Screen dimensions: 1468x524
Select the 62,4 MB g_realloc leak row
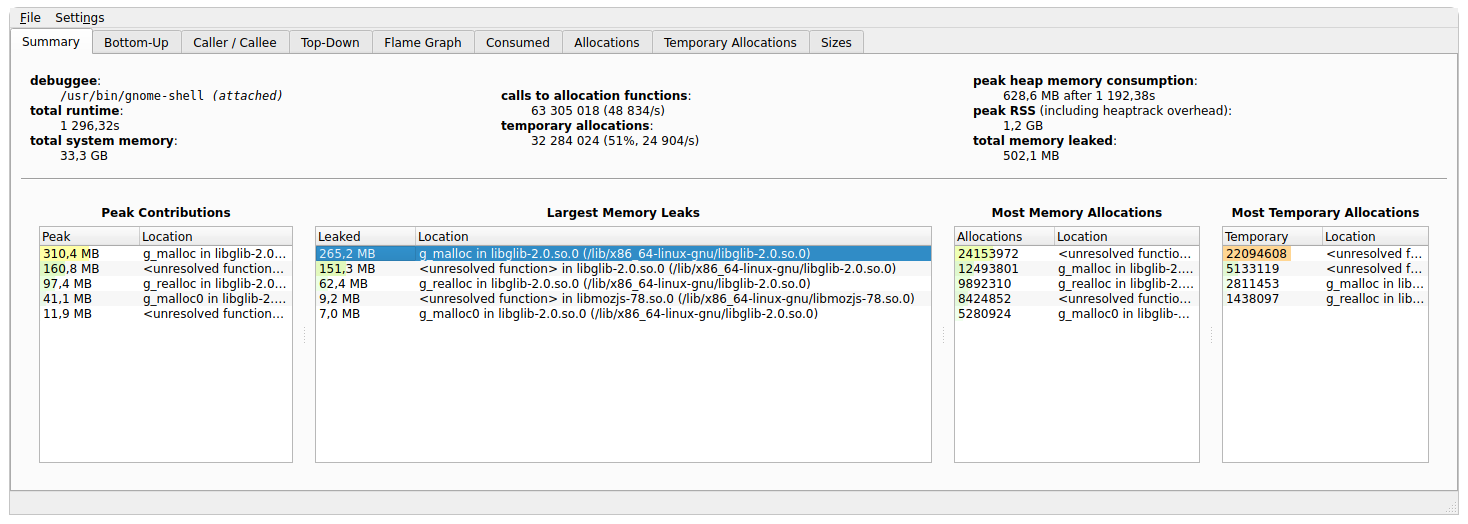623,283
